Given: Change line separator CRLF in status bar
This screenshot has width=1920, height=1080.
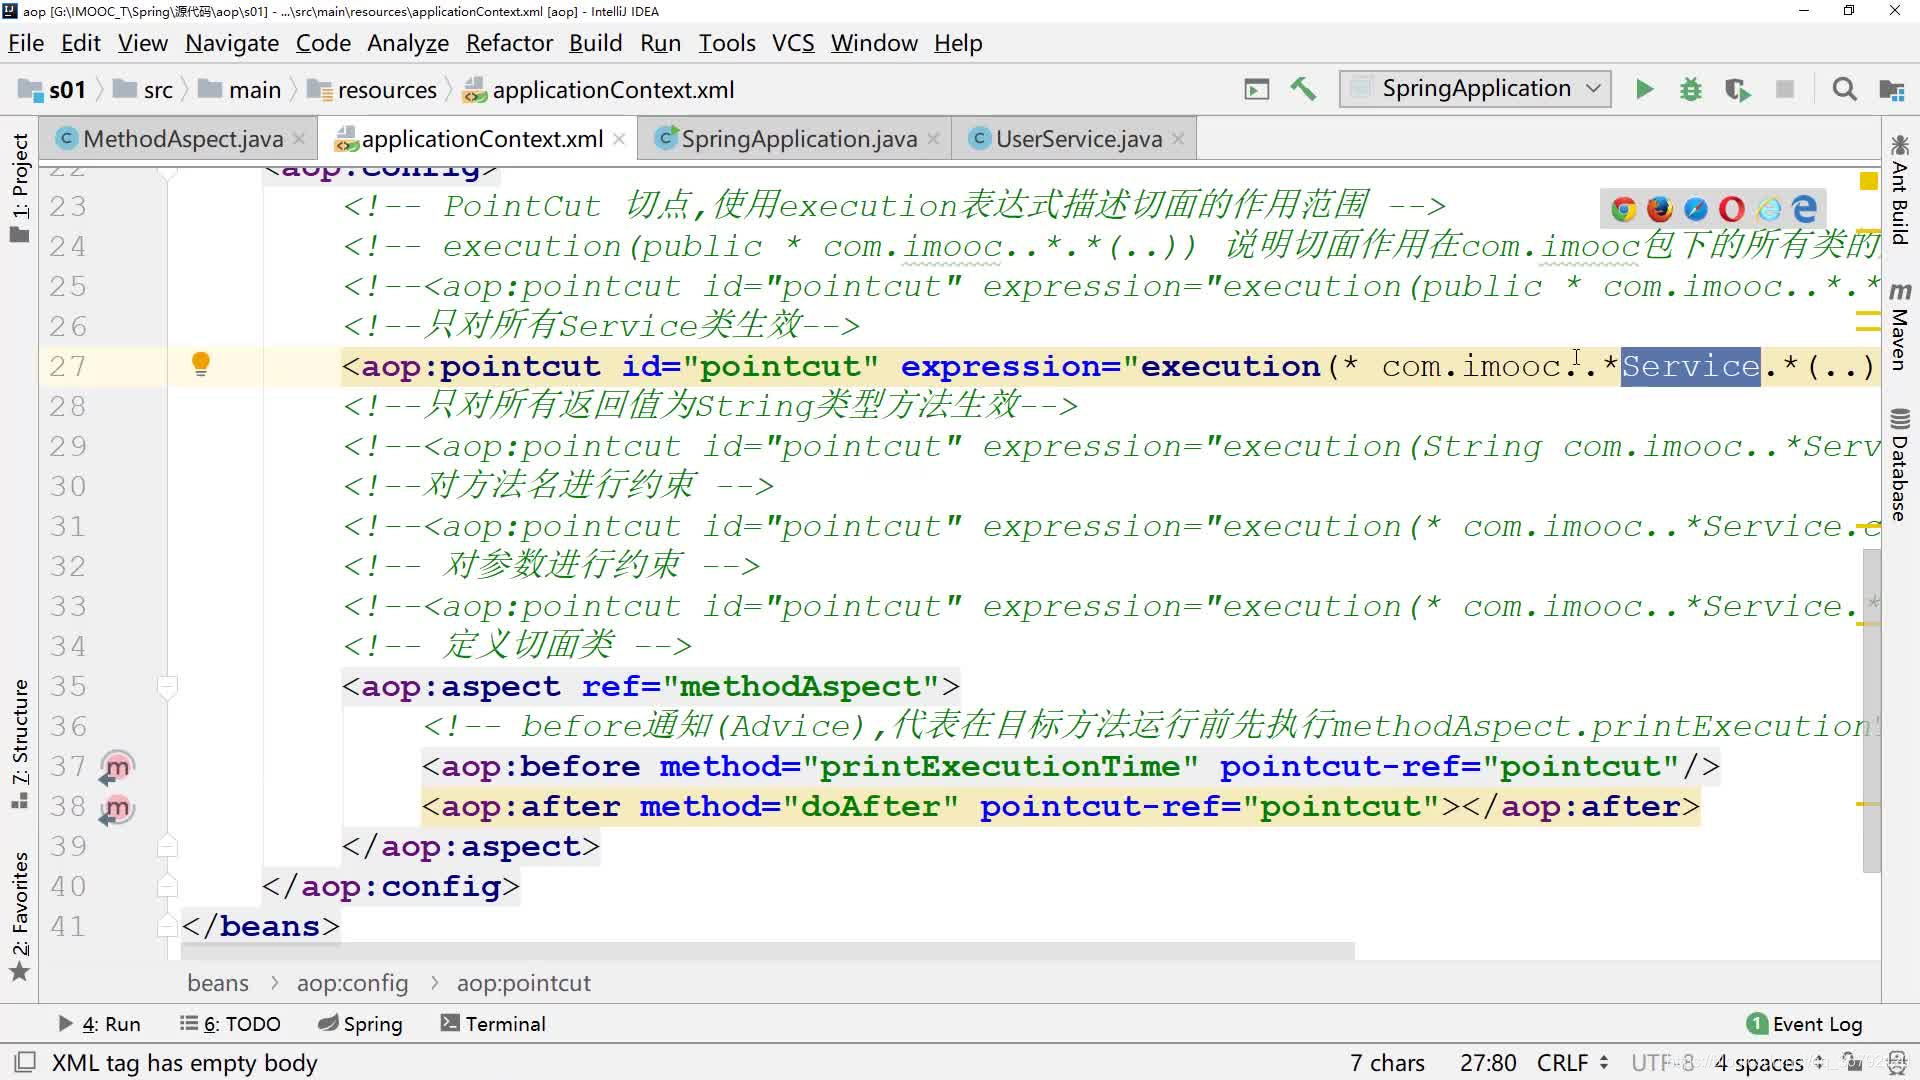Looking at the screenshot, I should pyautogui.click(x=1573, y=1062).
